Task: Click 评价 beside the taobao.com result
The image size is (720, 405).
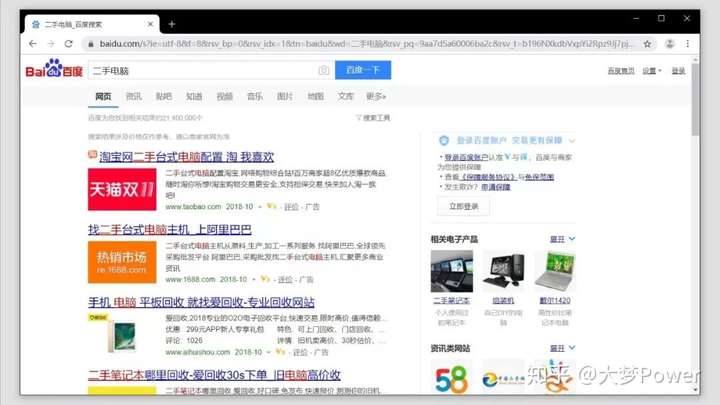Action: 291,207
